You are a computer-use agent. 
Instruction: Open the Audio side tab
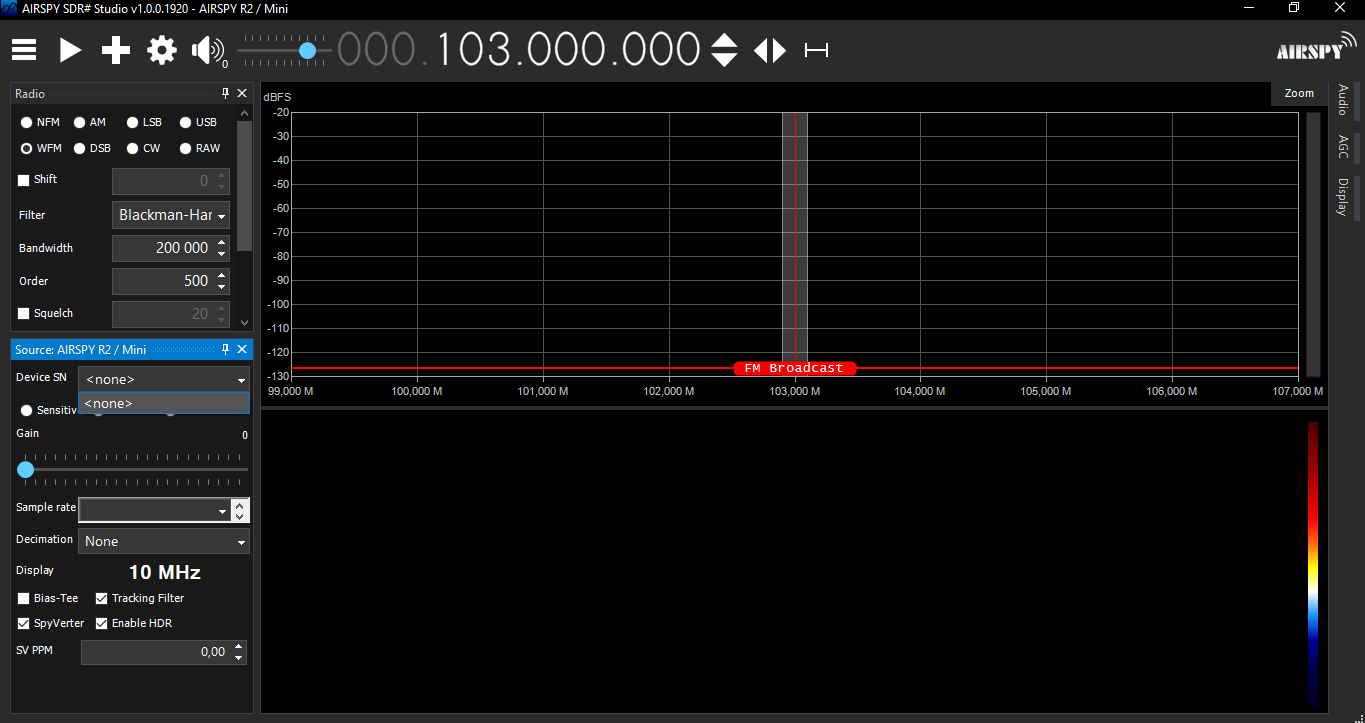coord(1343,100)
